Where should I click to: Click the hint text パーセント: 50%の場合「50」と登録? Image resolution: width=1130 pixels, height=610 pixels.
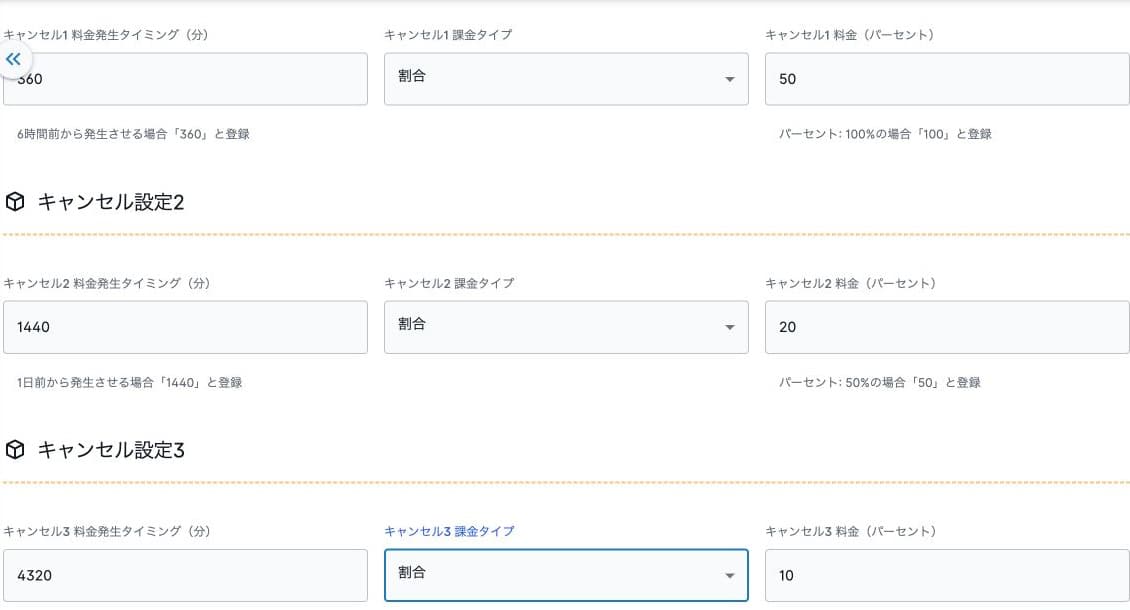click(879, 382)
